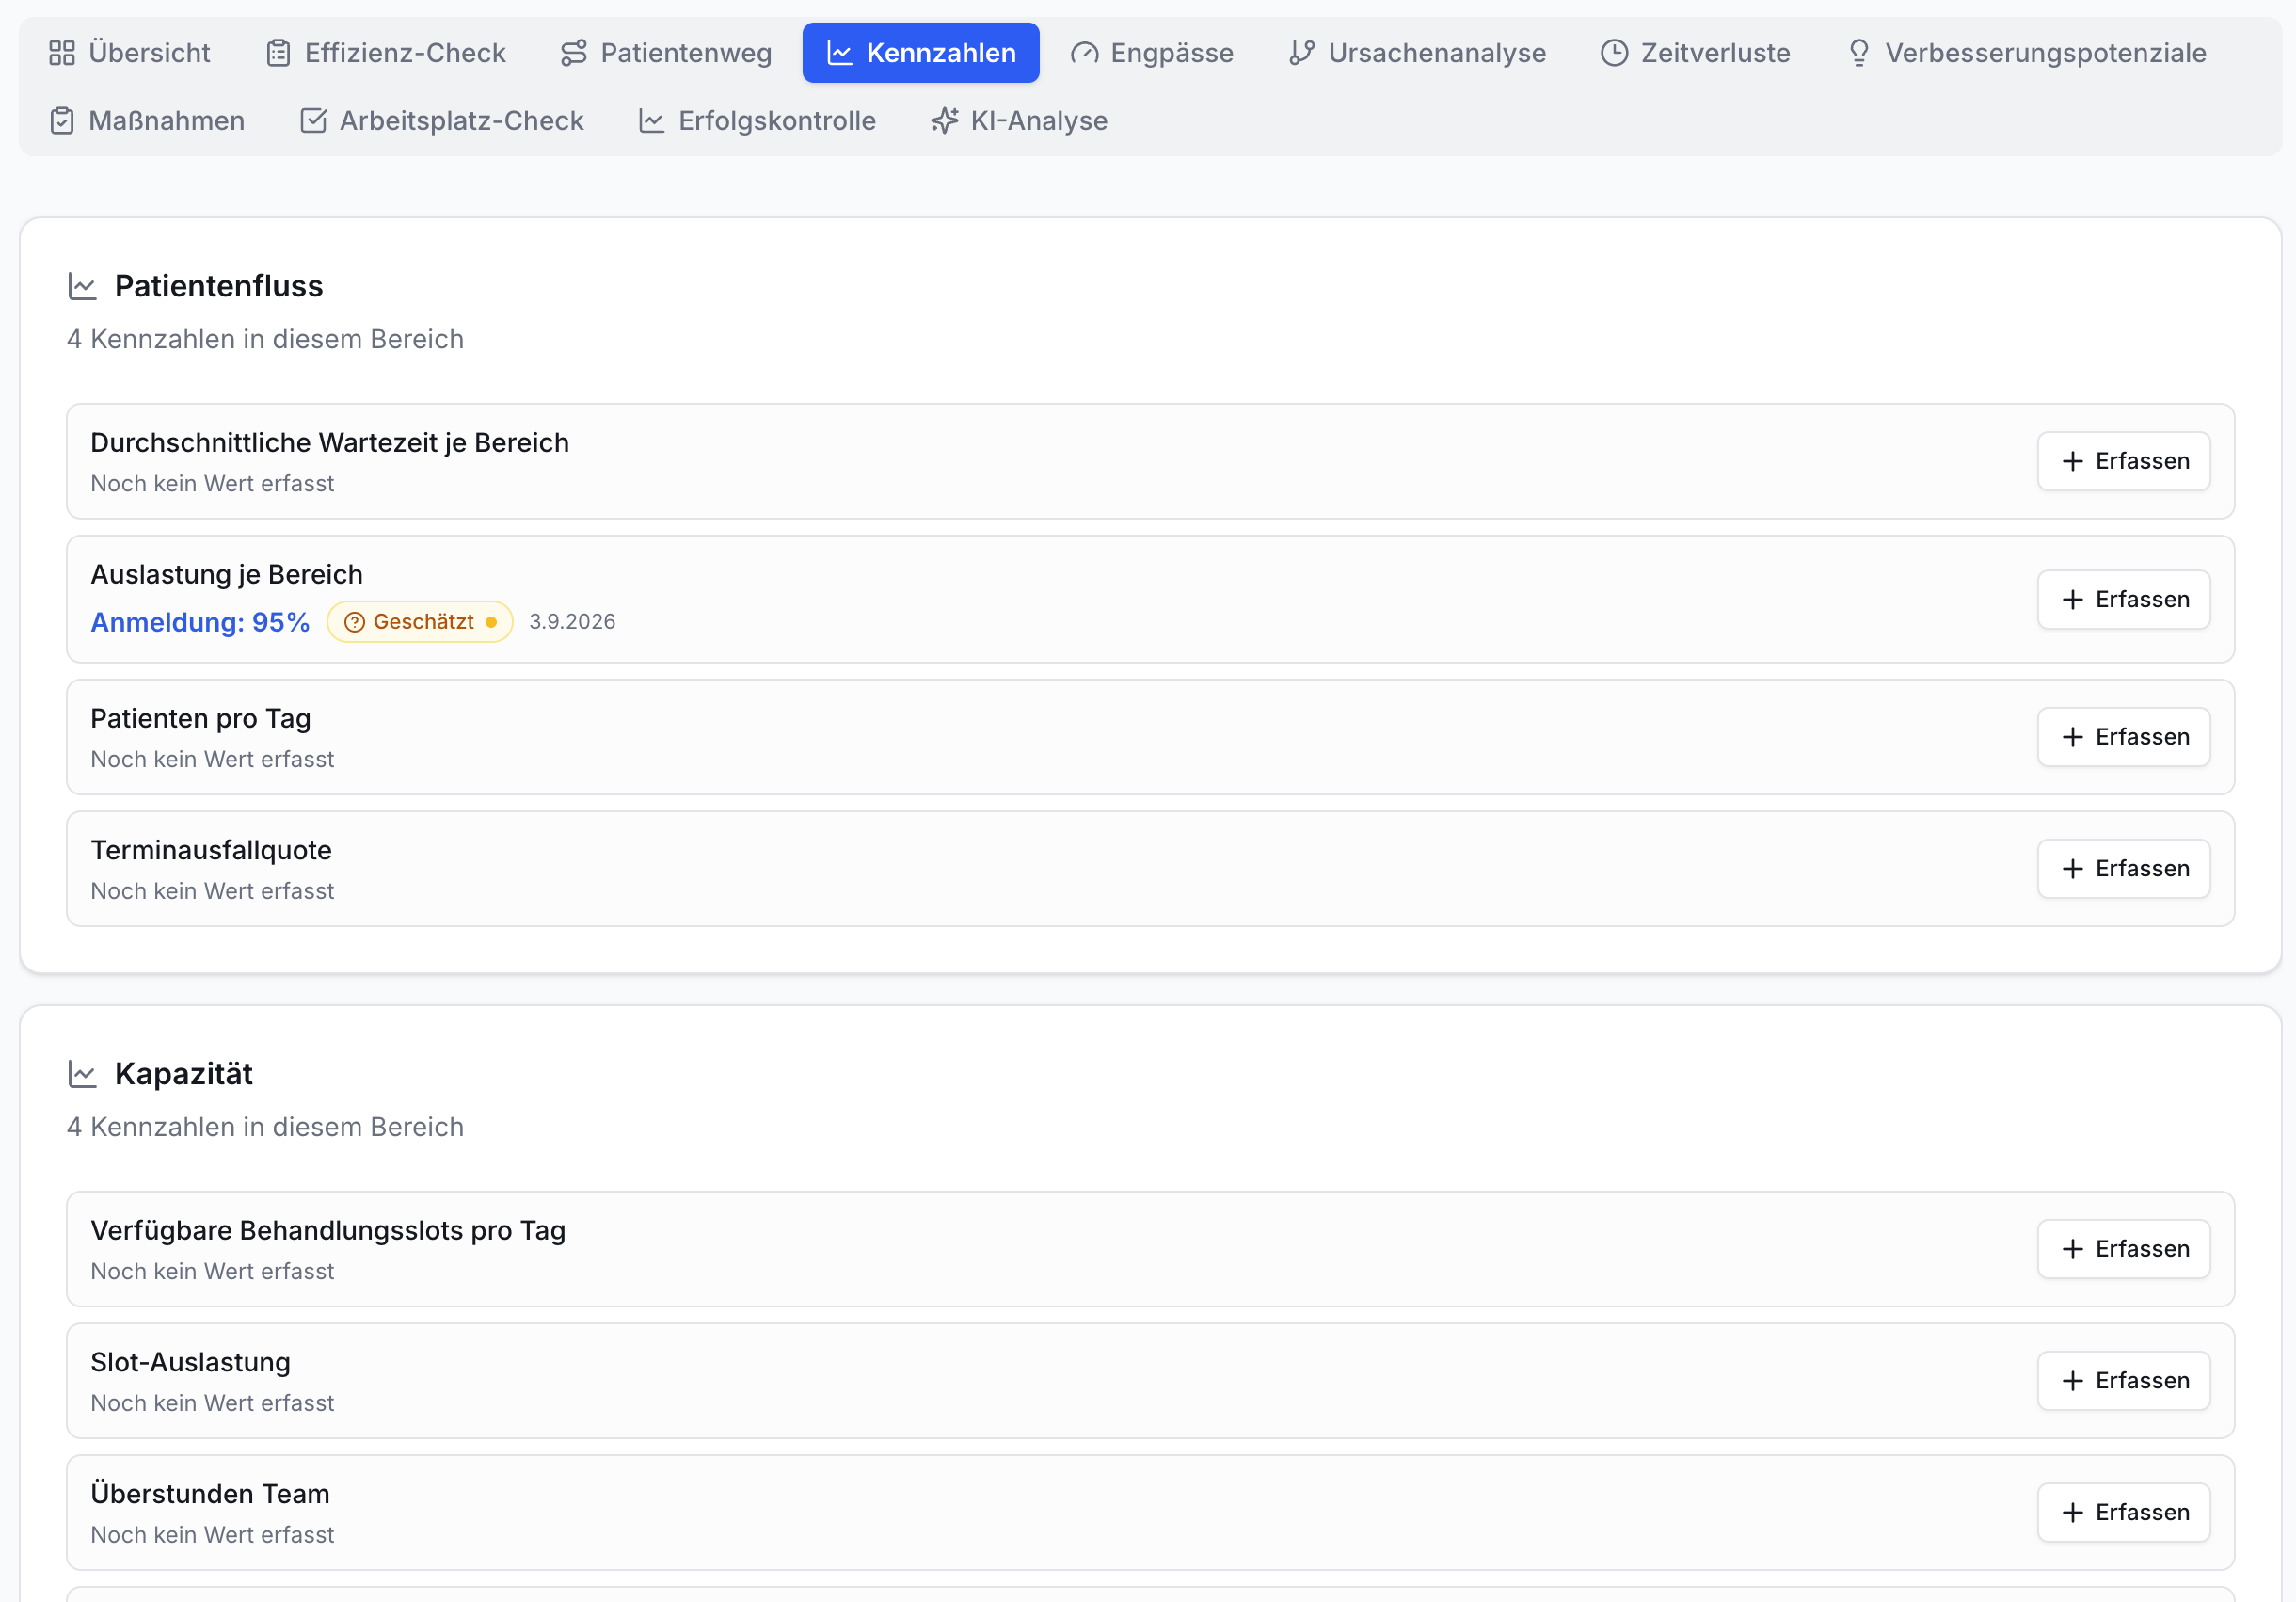Click Erfassen for Slot-Auslastung

click(2124, 1381)
